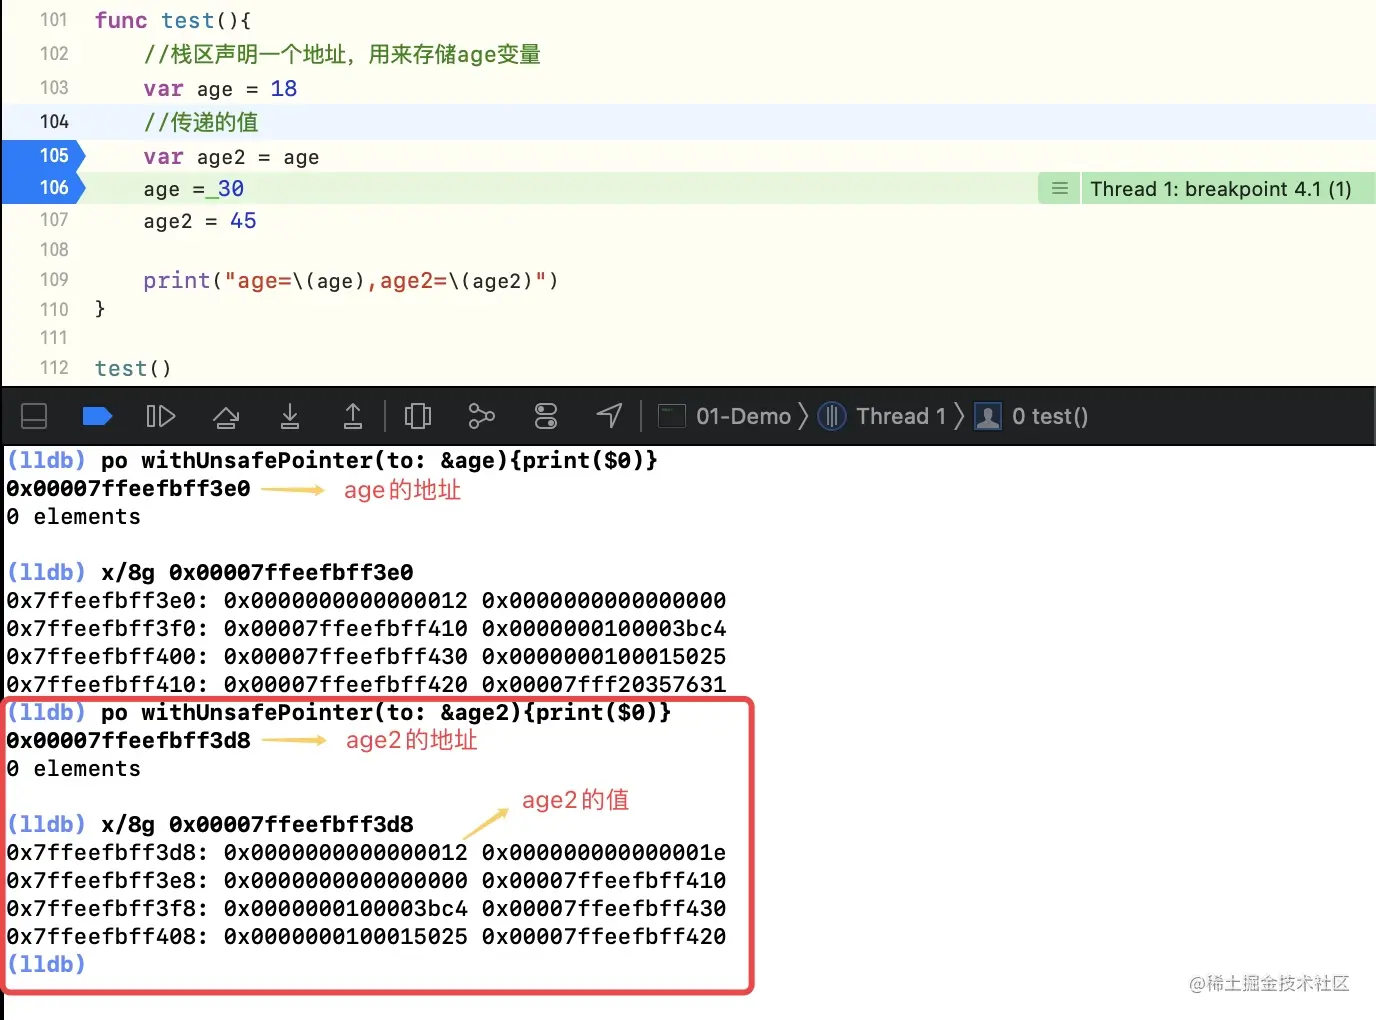Image resolution: width=1376 pixels, height=1020 pixels.
Task: Click breakpoint marker on line 106
Action: pos(44,188)
